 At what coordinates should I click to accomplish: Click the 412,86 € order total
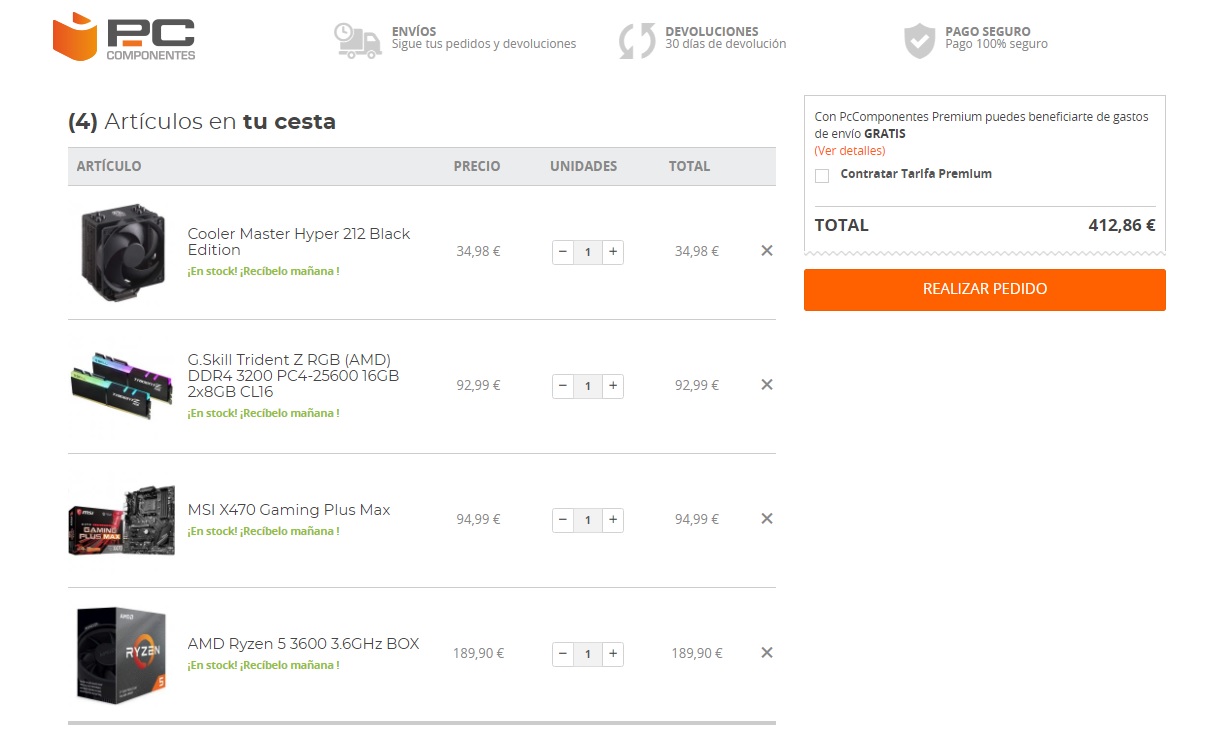1122,225
